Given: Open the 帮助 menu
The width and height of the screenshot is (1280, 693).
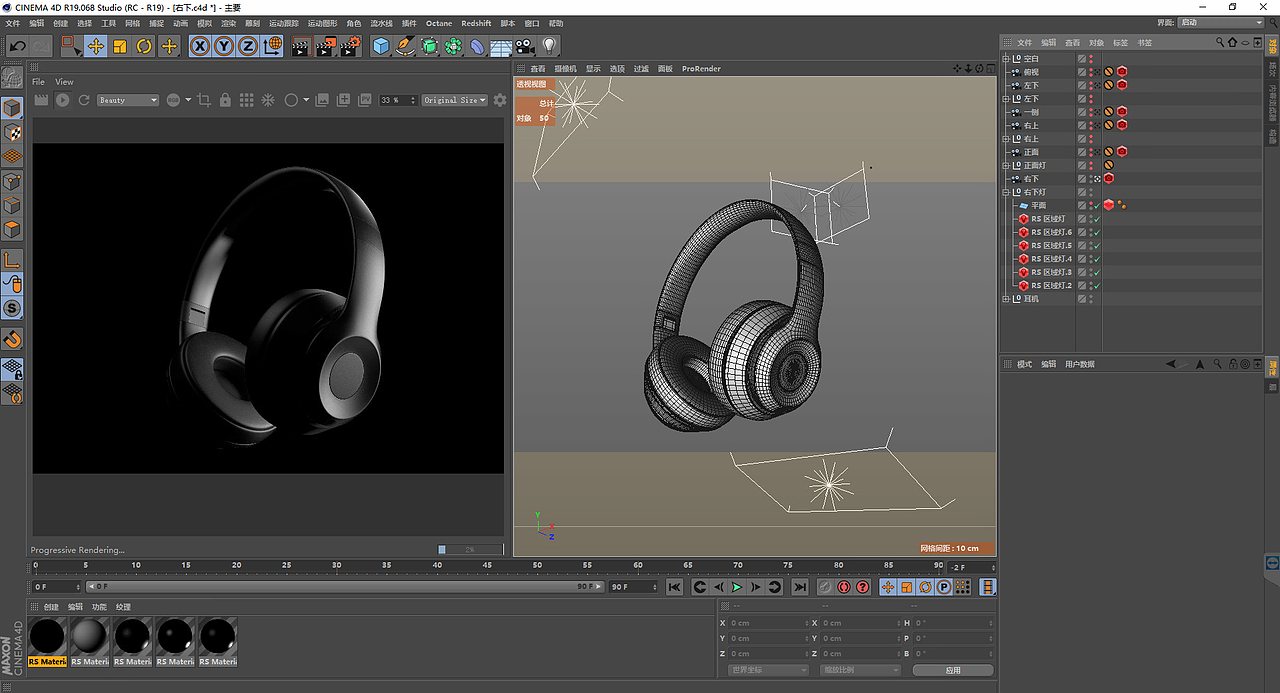Looking at the screenshot, I should 556,23.
